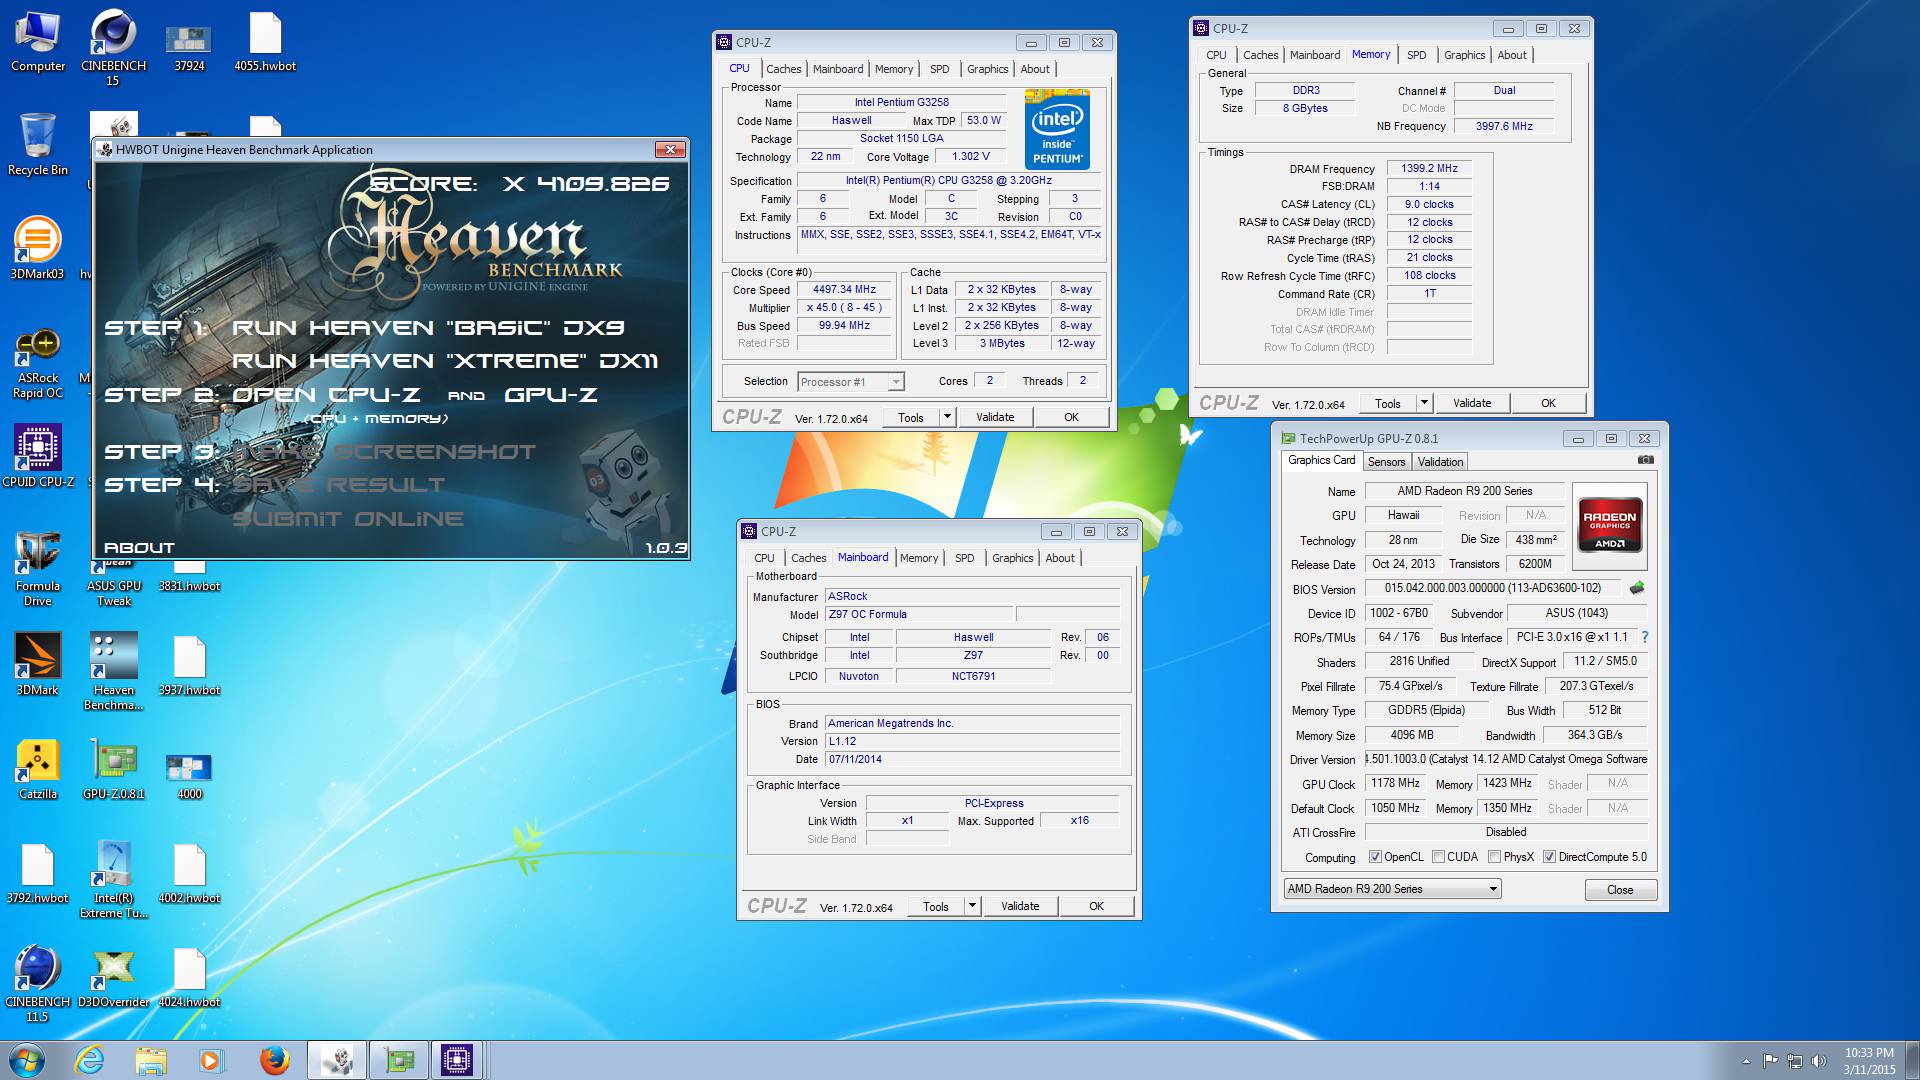Open About tab in Mainboard window

click(1060, 558)
